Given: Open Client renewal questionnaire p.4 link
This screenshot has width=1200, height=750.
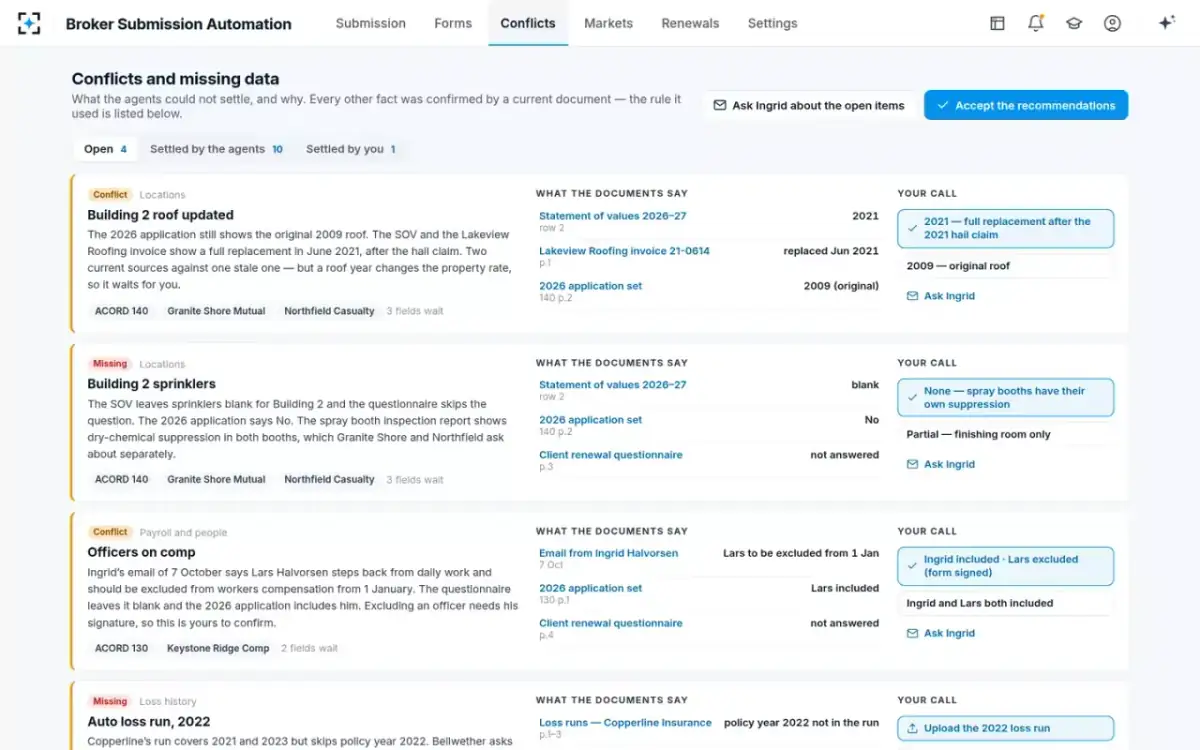Looking at the screenshot, I should (611, 623).
